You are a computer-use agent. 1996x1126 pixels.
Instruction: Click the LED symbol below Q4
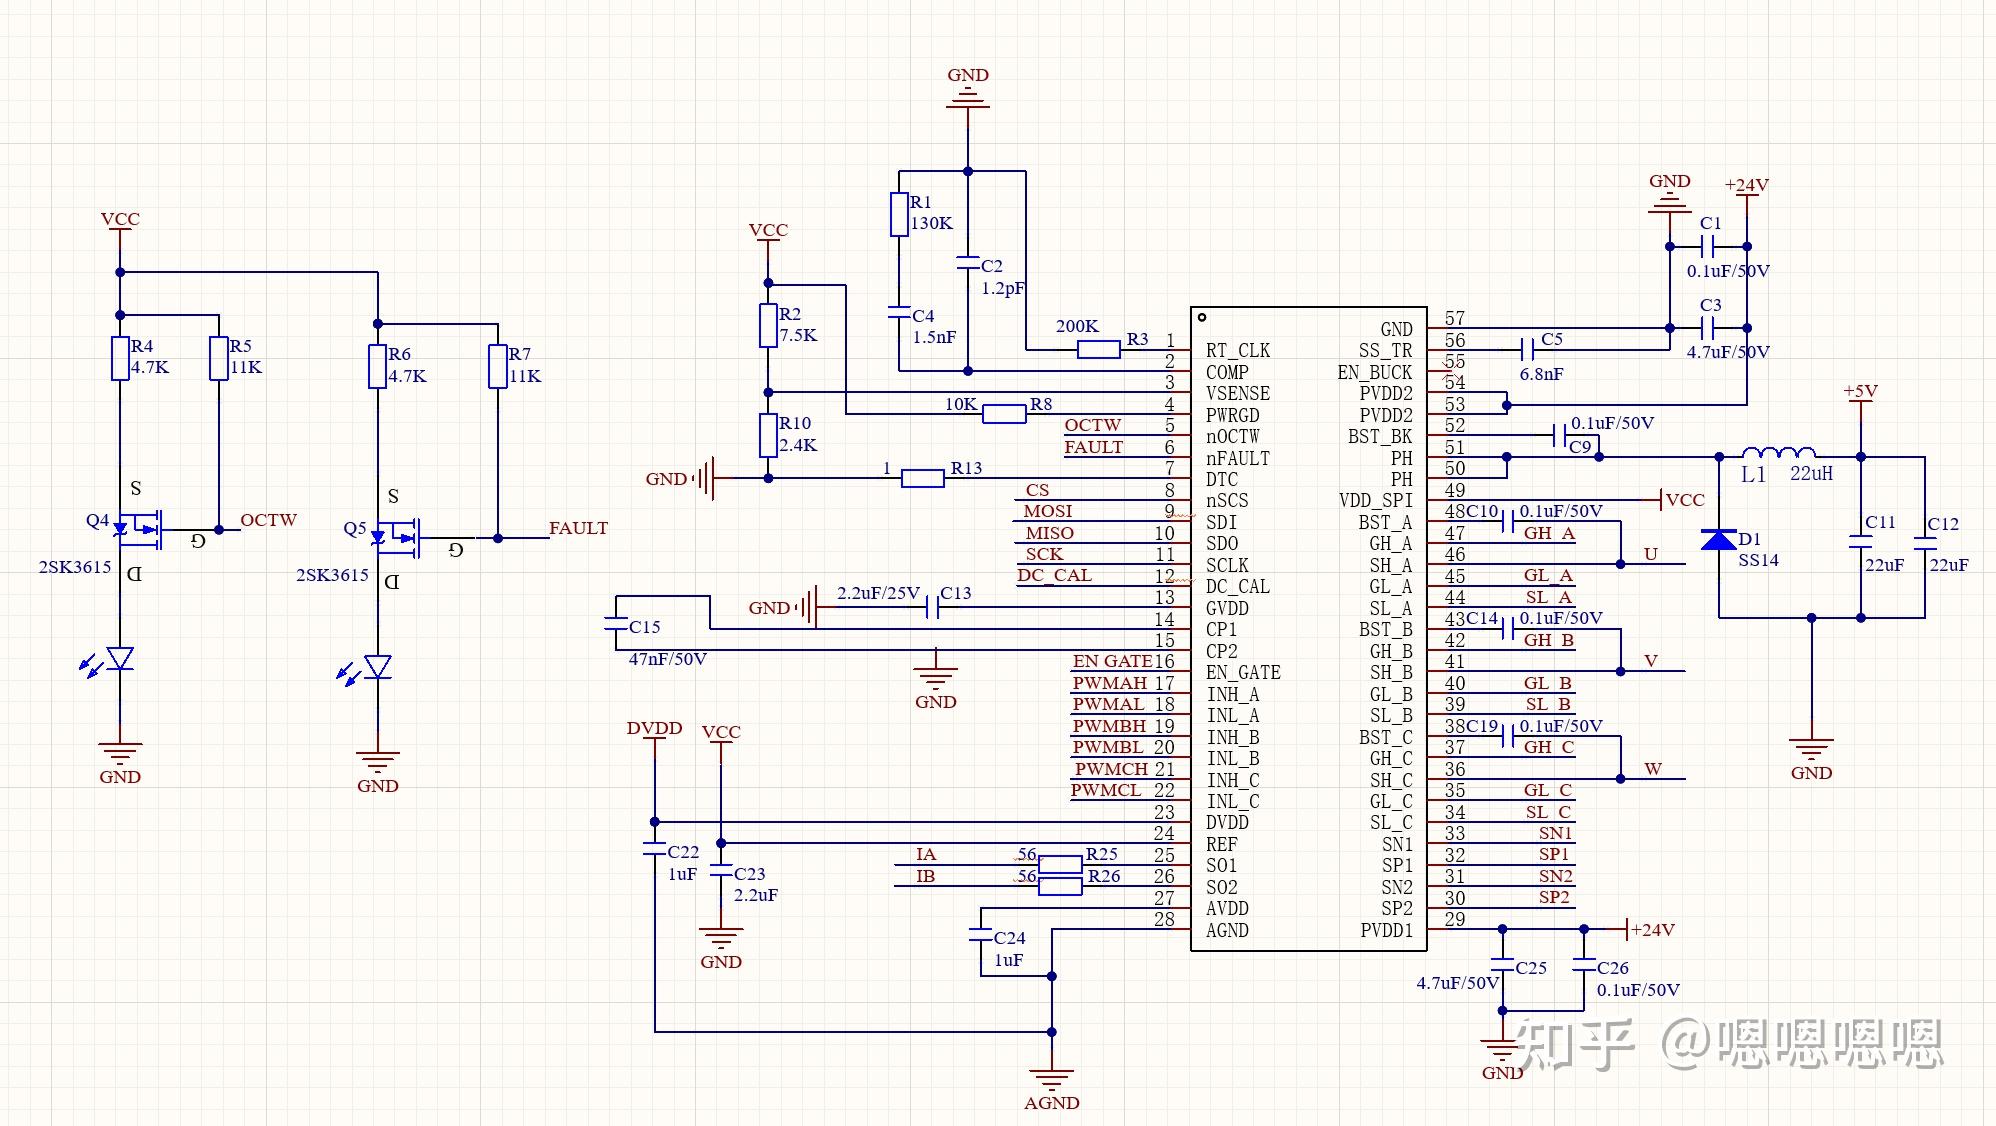(x=120, y=659)
